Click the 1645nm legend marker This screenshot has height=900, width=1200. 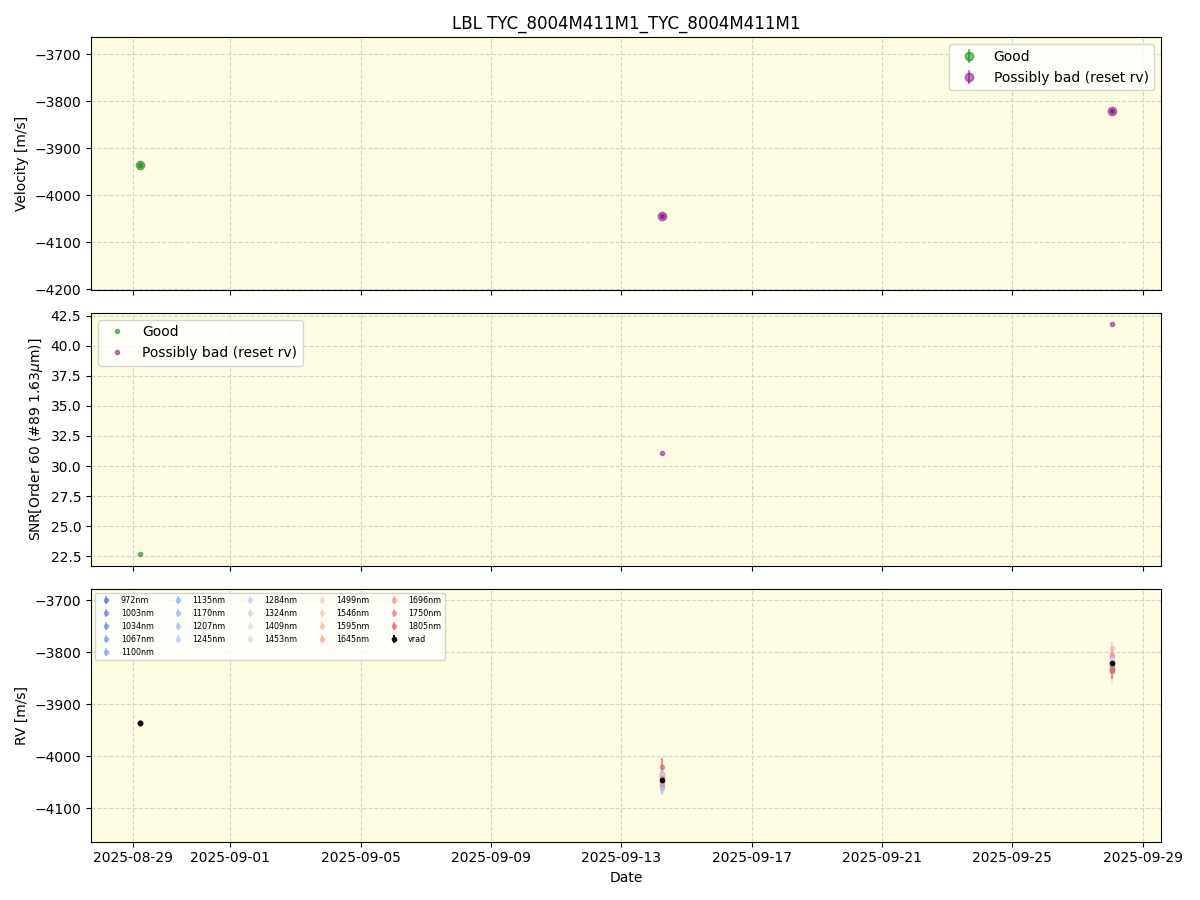click(x=322, y=639)
